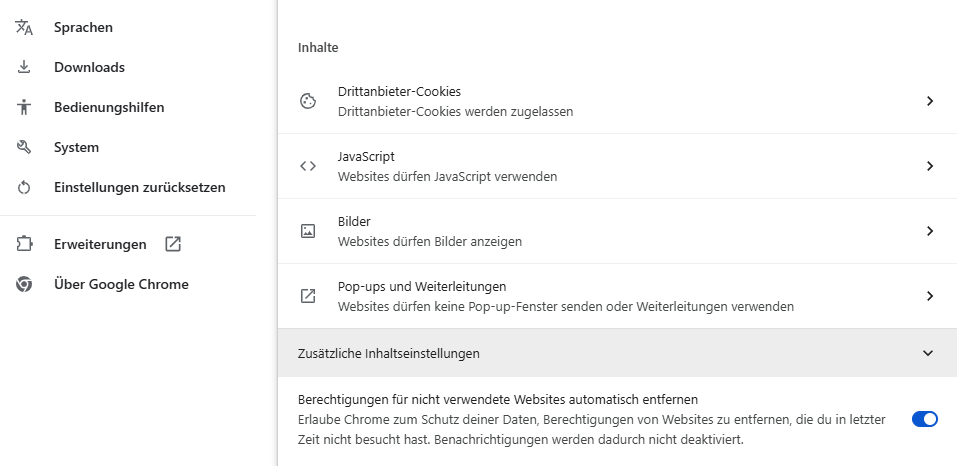Click the Erweiterungen puzzle piece icon
The width and height of the screenshot is (957, 466).
click(x=24, y=244)
